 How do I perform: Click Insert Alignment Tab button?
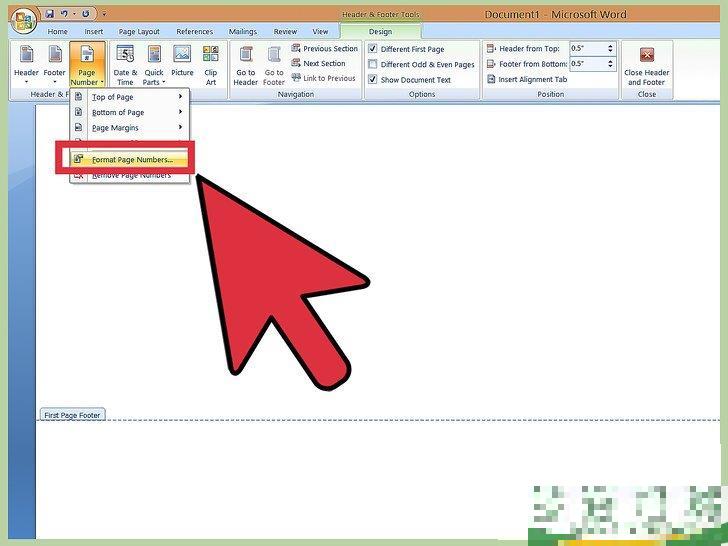point(533,80)
